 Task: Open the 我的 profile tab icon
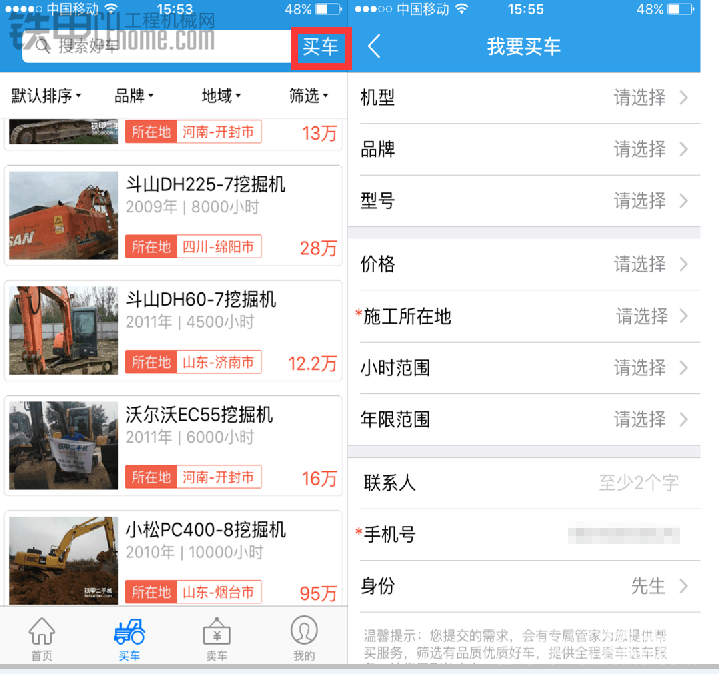304,630
